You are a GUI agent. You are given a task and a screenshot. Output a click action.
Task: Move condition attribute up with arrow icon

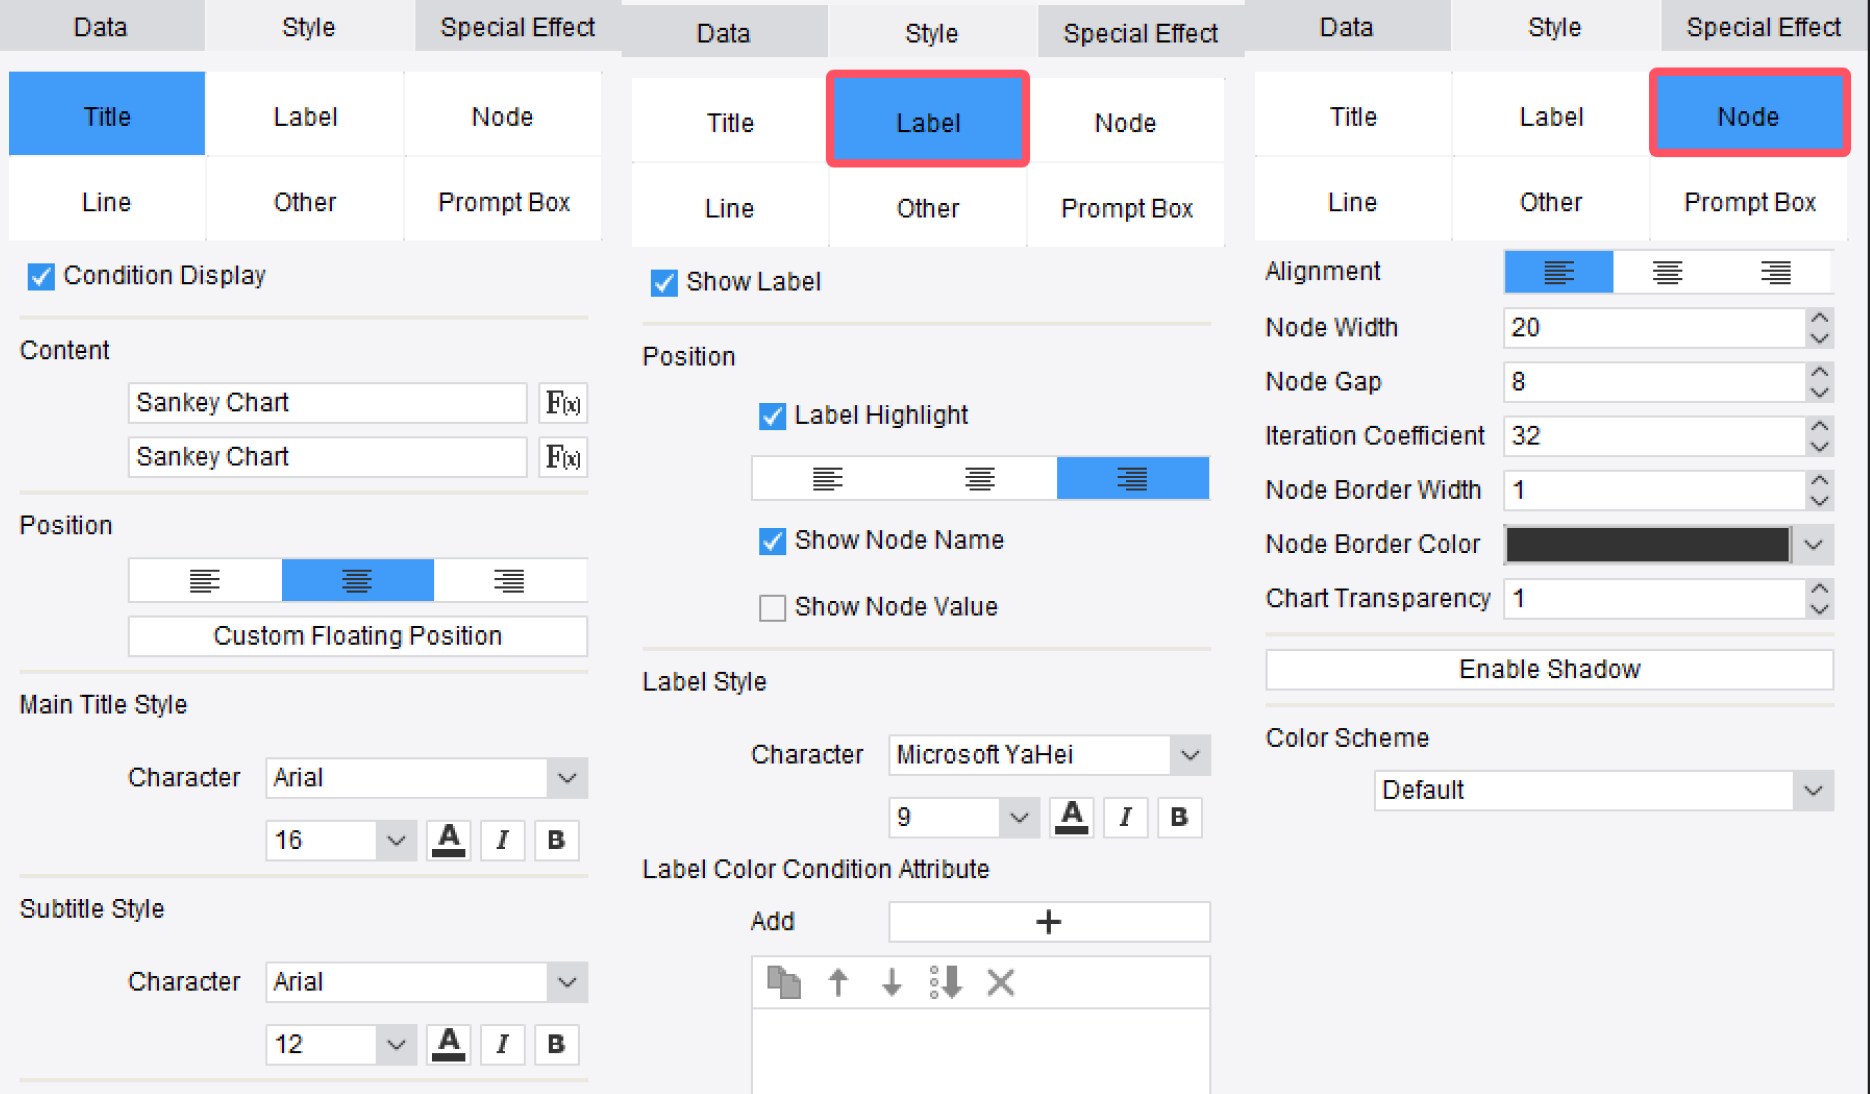pos(838,982)
